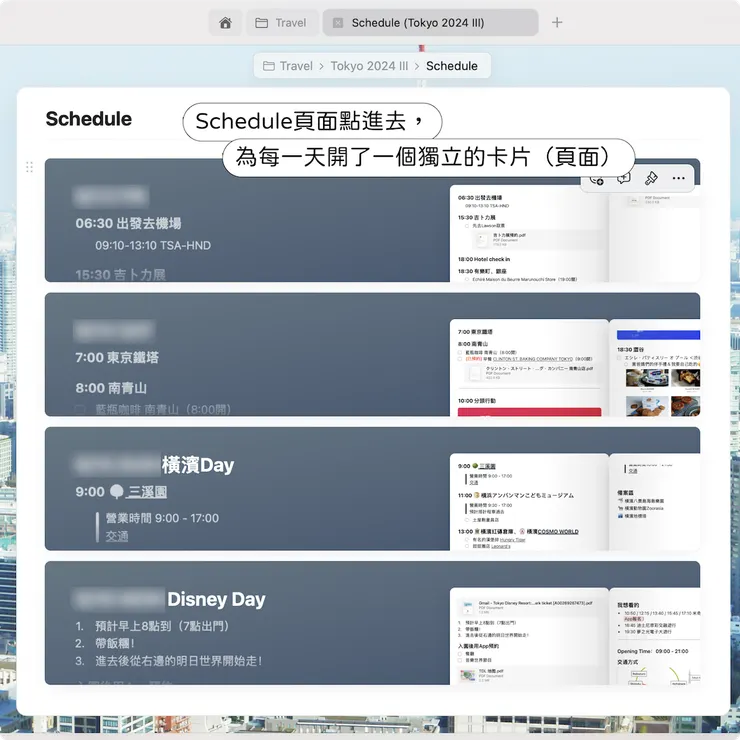The height and width of the screenshot is (740, 740).
Task: Open Travel in the breadcrumb
Action: coord(296,66)
